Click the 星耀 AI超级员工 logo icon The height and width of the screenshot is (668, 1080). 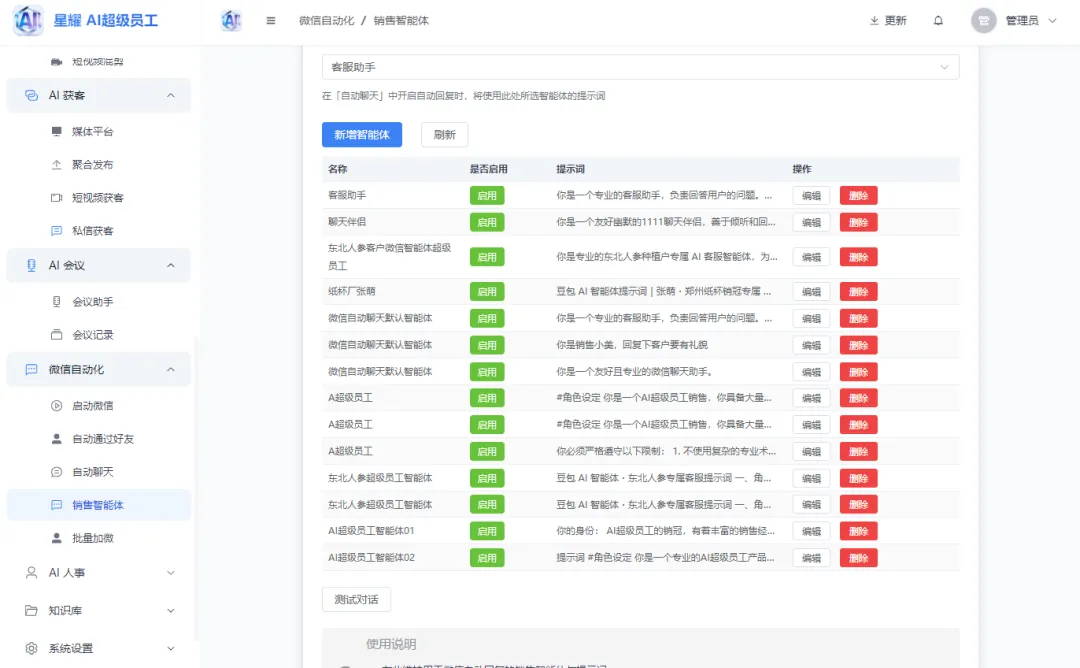point(28,20)
